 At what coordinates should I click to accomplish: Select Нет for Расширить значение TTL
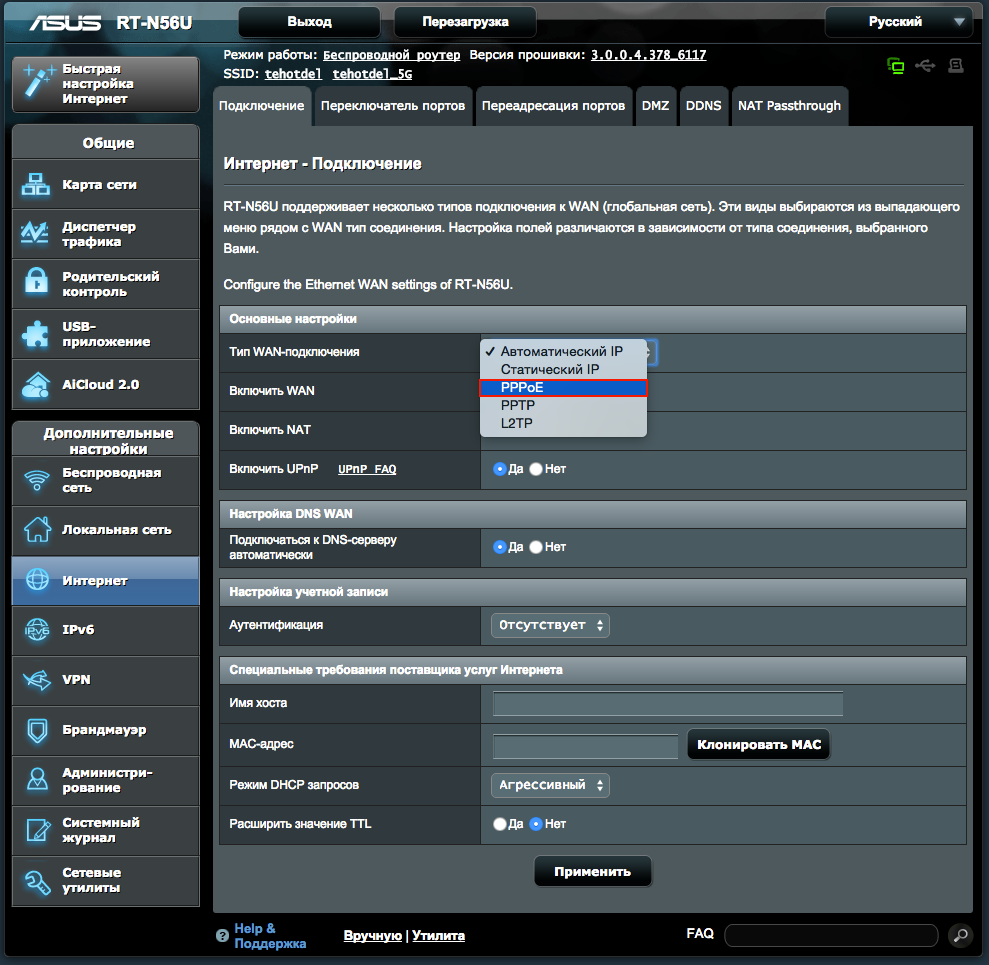535,824
